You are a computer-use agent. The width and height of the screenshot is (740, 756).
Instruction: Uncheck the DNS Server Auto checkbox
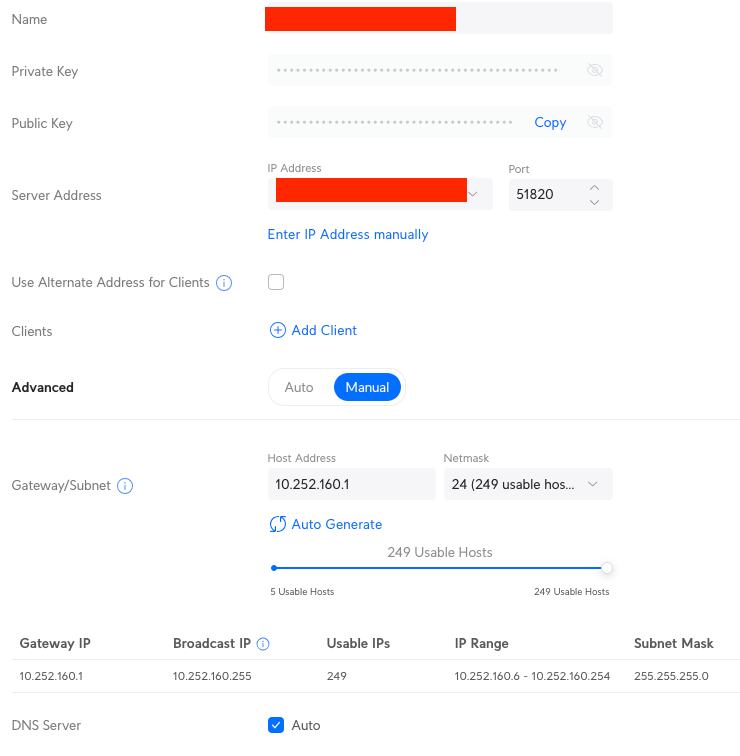276,725
